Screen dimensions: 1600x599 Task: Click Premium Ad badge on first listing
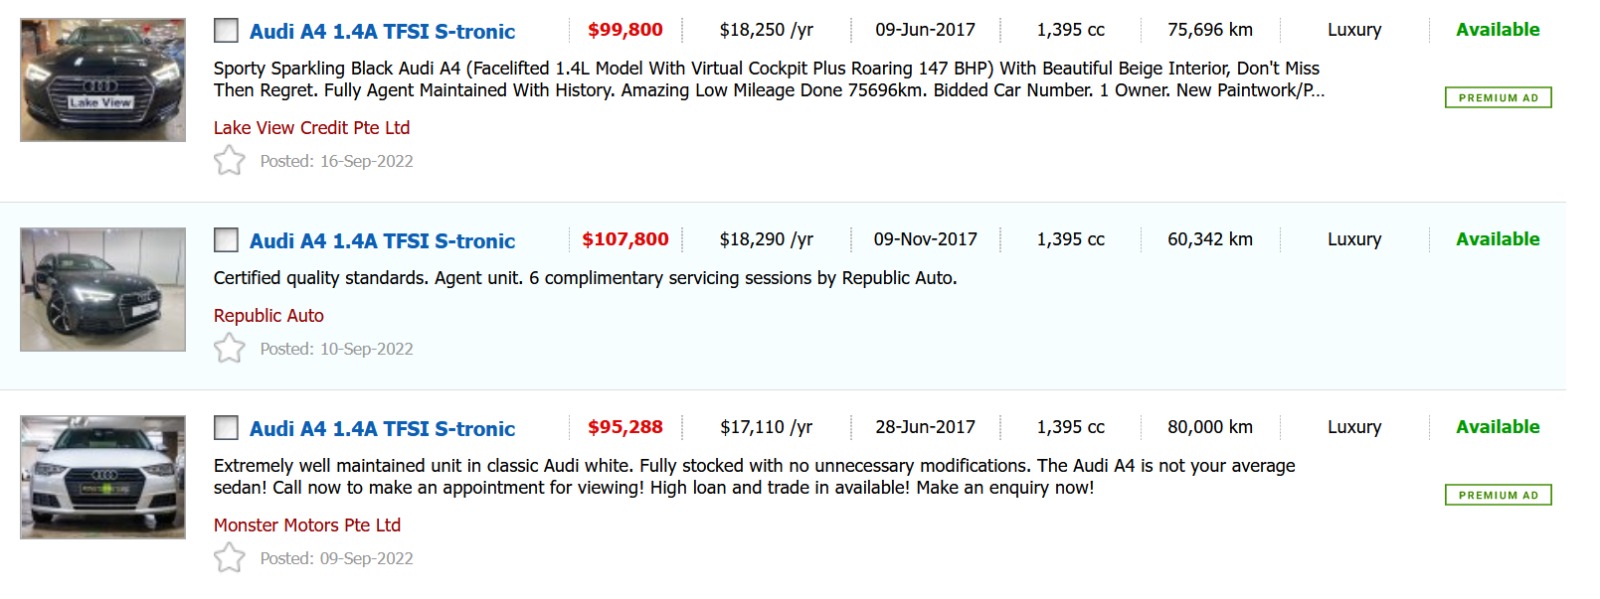1497,98
